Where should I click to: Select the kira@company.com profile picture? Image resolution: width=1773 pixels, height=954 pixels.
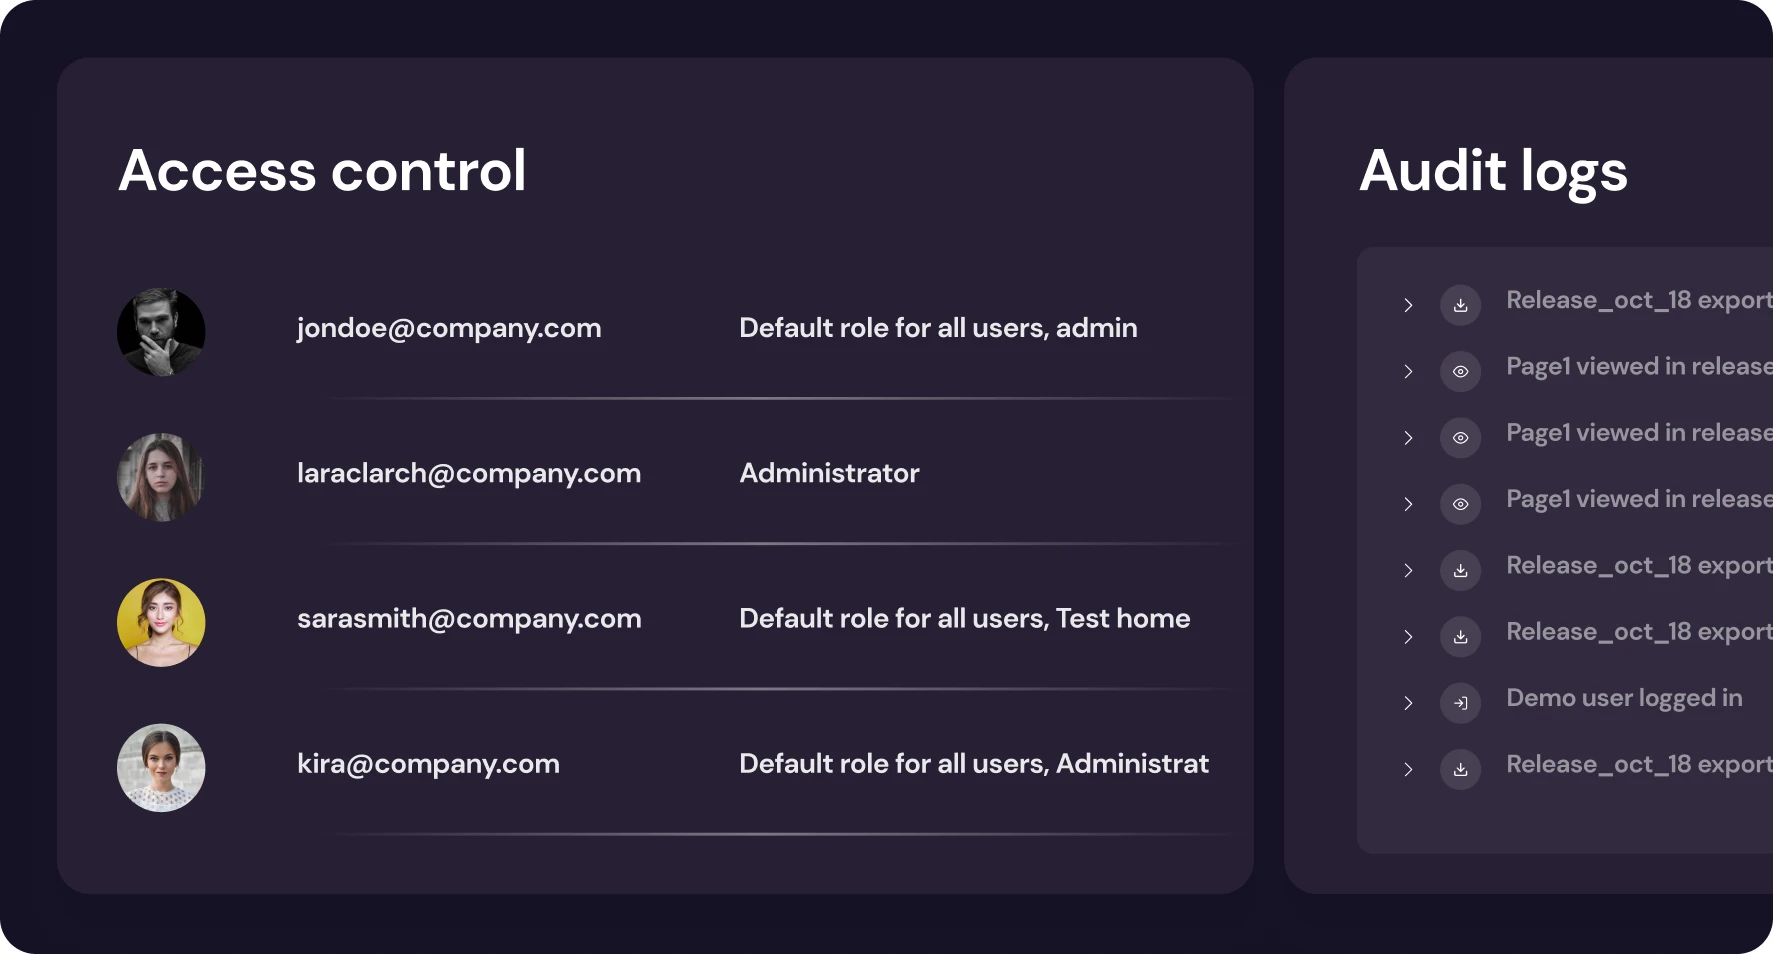click(161, 767)
